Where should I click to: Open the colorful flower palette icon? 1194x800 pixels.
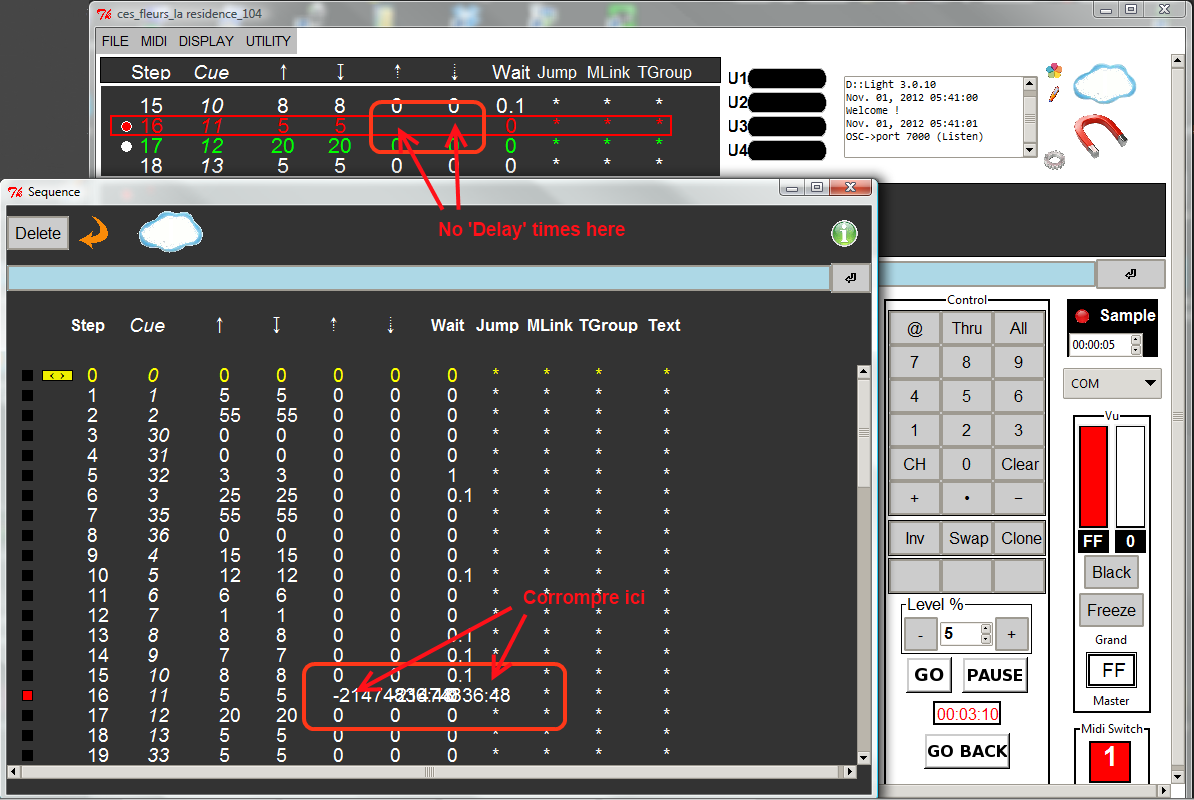[1053, 70]
